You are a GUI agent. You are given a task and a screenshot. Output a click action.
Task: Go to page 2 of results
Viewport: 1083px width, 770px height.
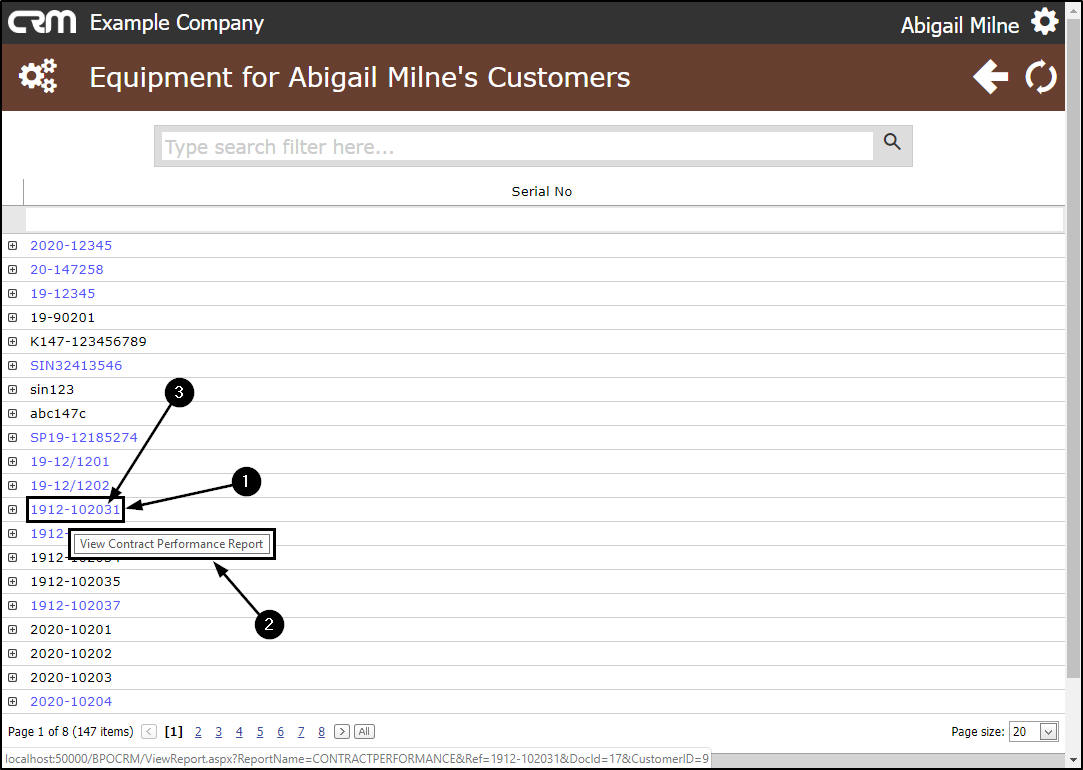(198, 732)
